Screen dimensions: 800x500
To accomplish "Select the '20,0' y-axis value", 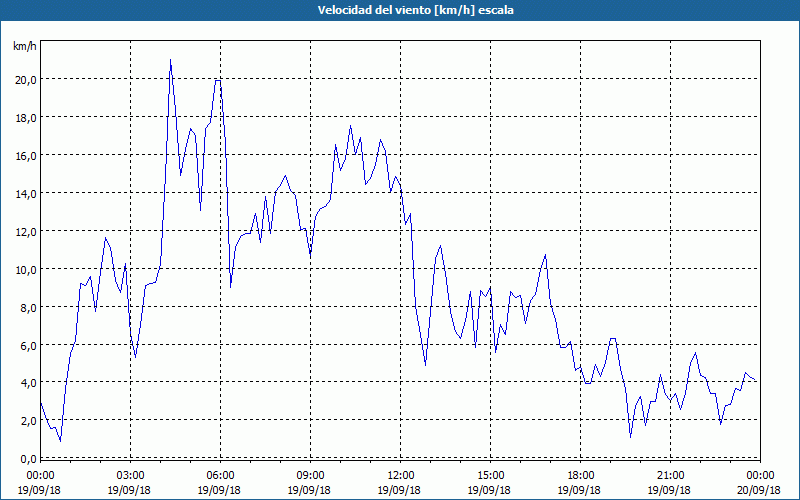I will pos(26,80).
